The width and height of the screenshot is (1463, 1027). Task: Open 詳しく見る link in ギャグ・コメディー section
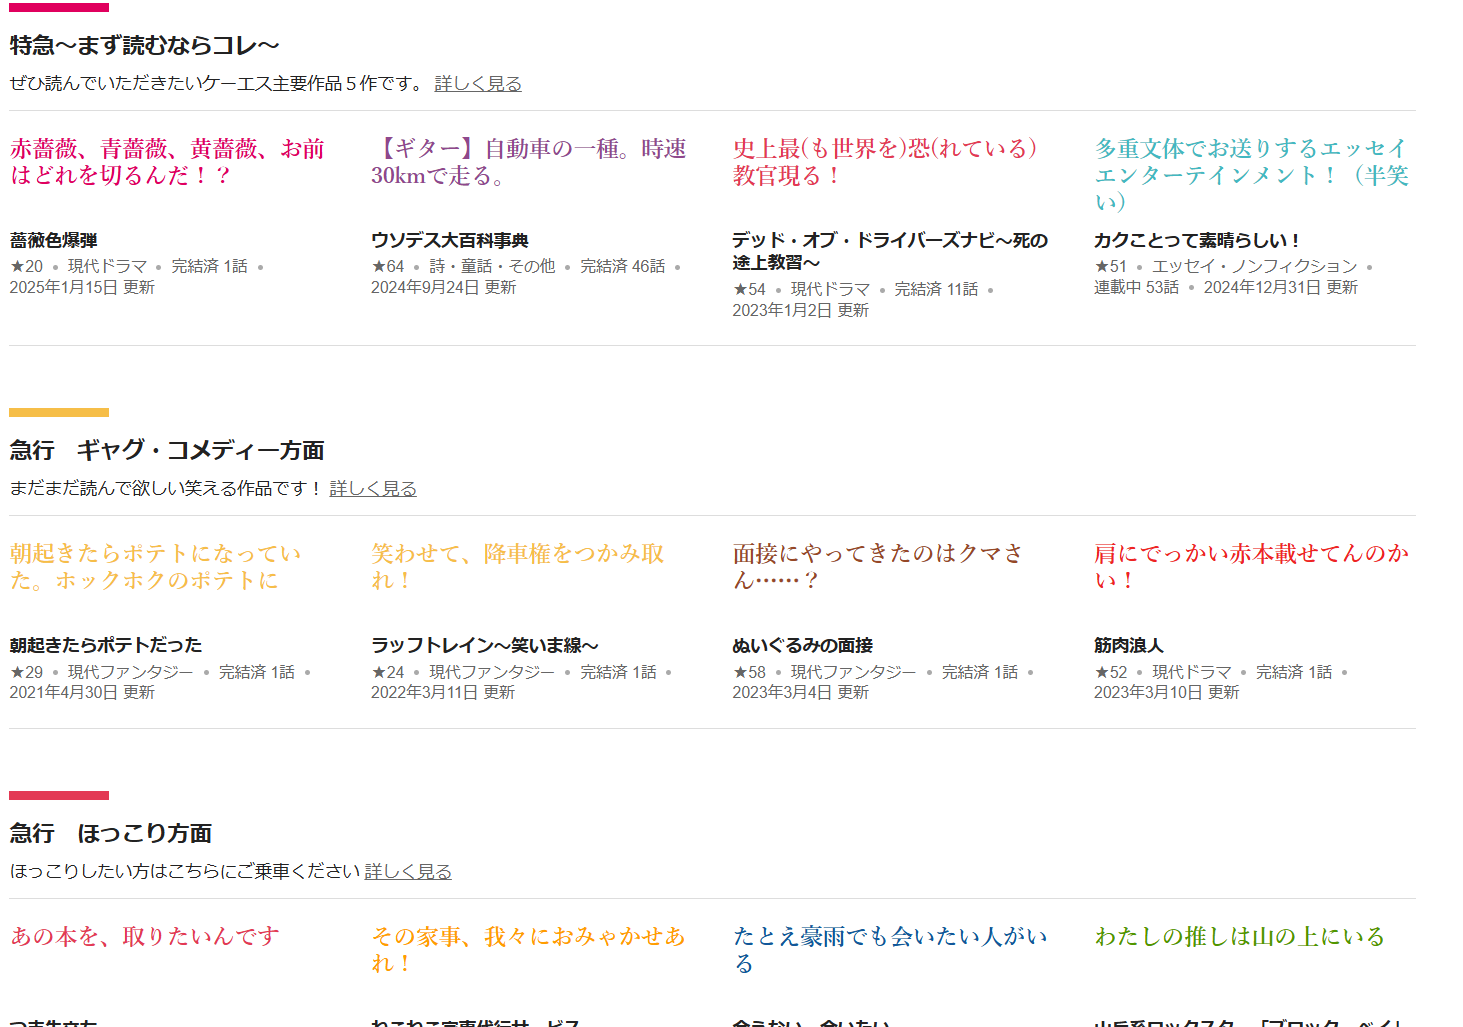pyautogui.click(x=372, y=489)
